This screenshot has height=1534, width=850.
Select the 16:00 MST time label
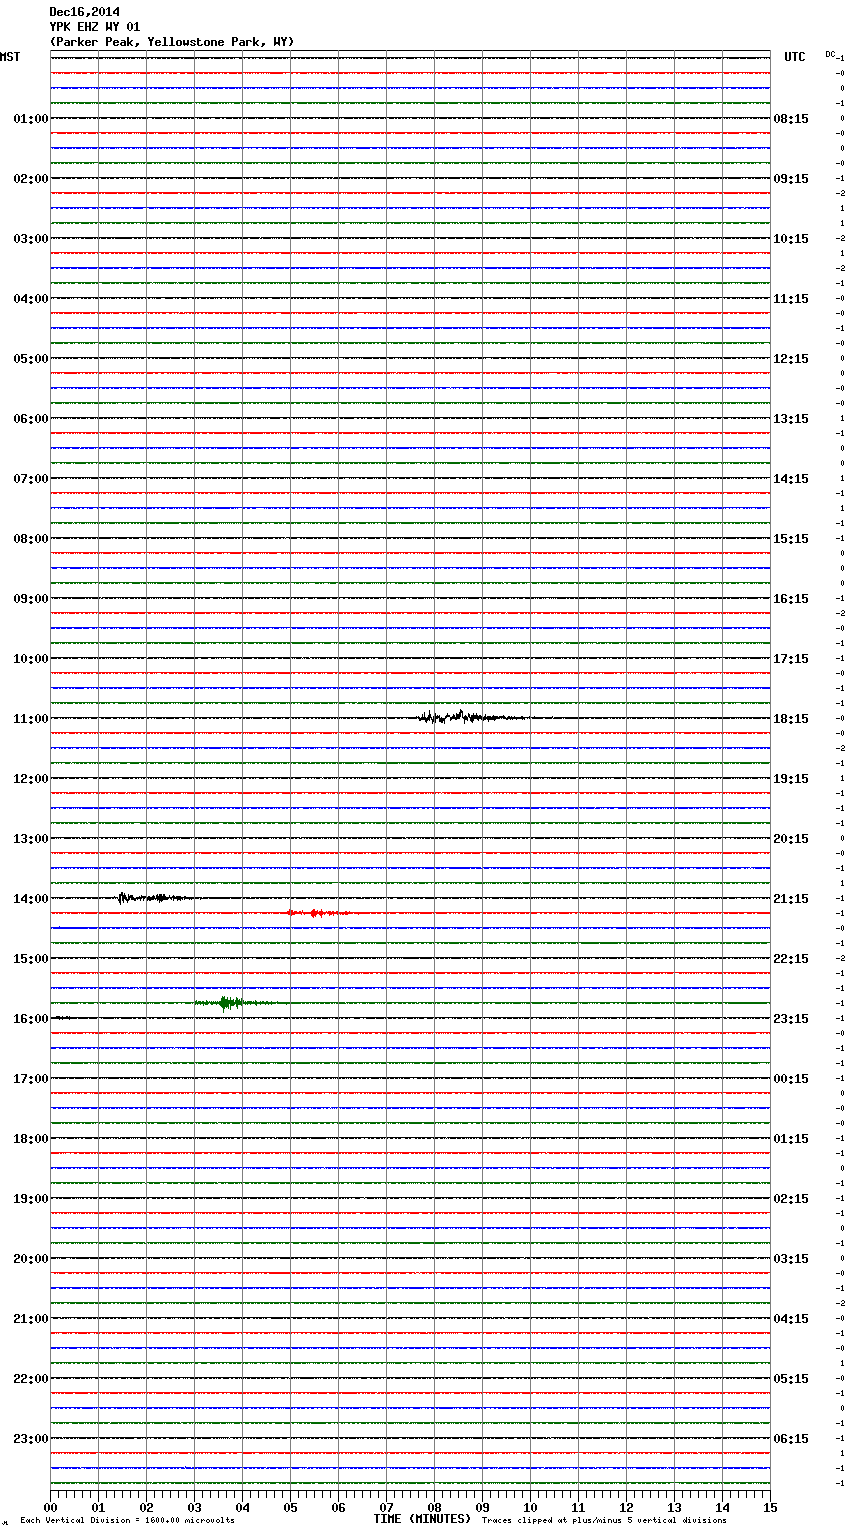pyautogui.click(x=31, y=1019)
